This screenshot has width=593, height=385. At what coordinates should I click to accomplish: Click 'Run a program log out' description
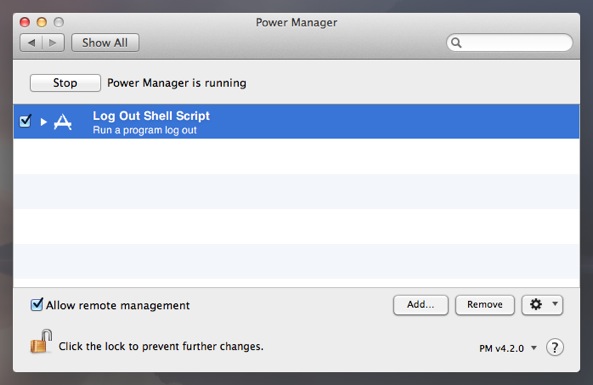click(x=145, y=130)
